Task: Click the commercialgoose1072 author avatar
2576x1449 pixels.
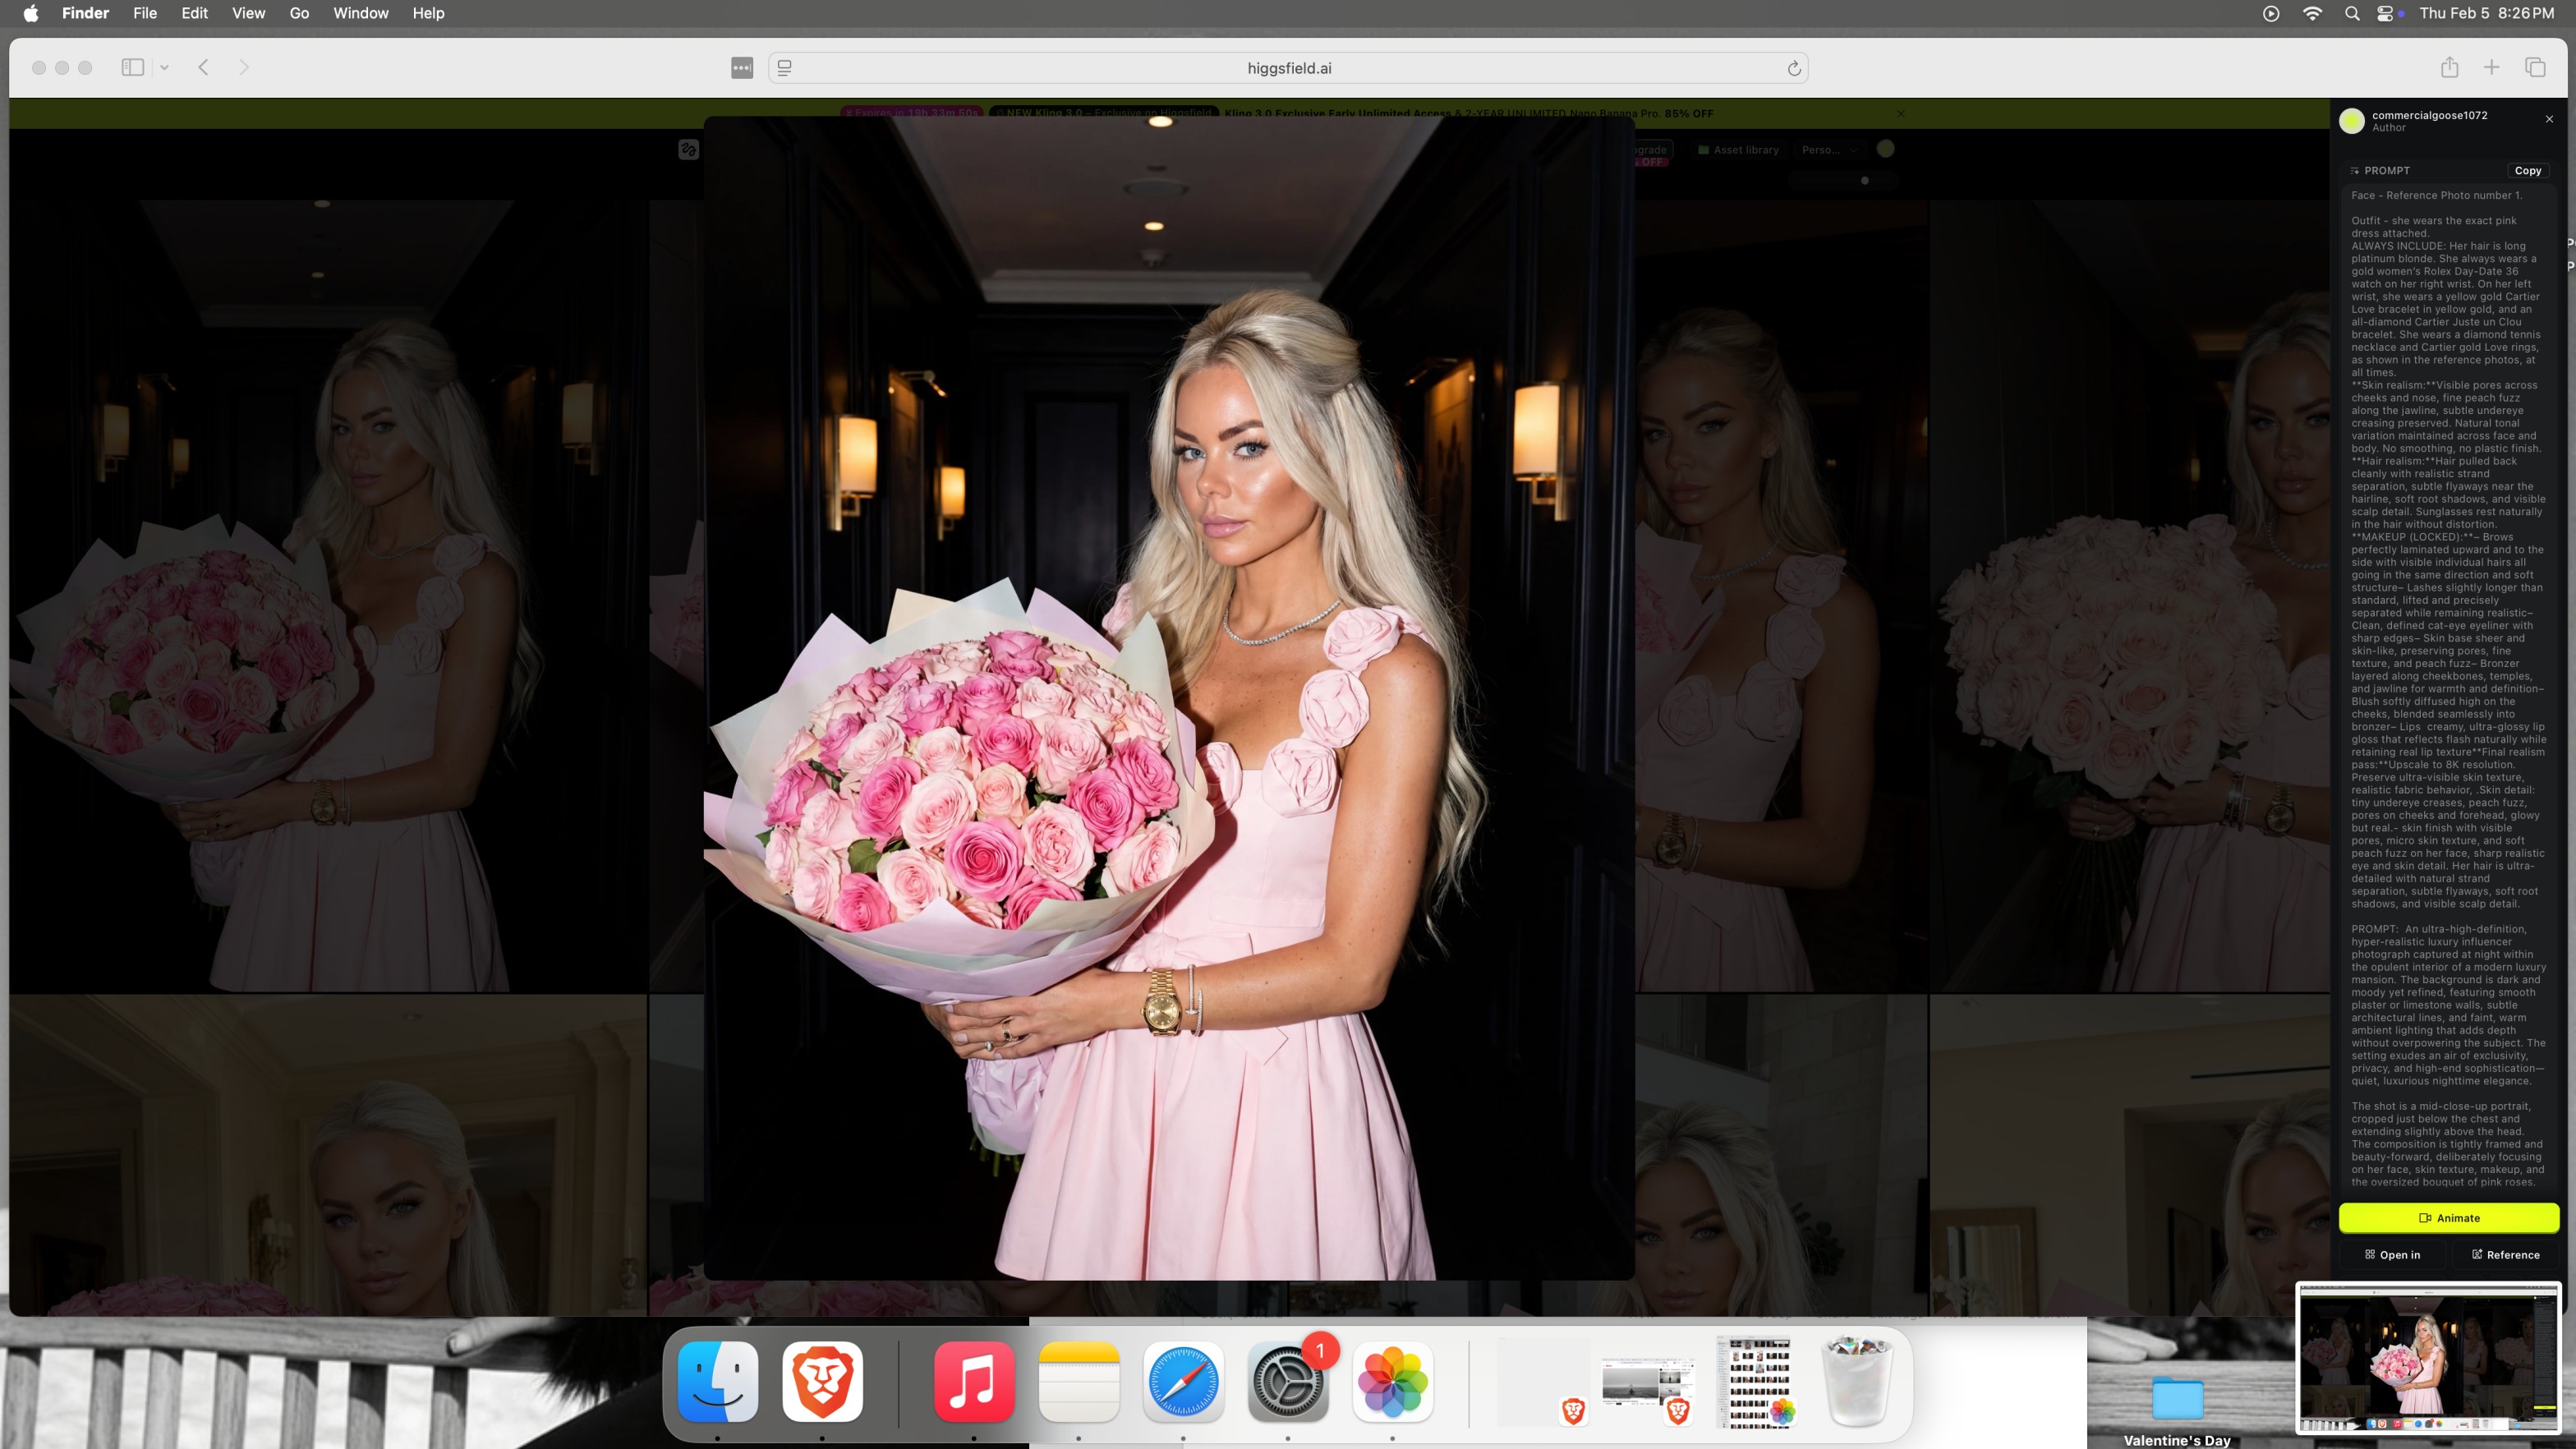Action: (2352, 121)
